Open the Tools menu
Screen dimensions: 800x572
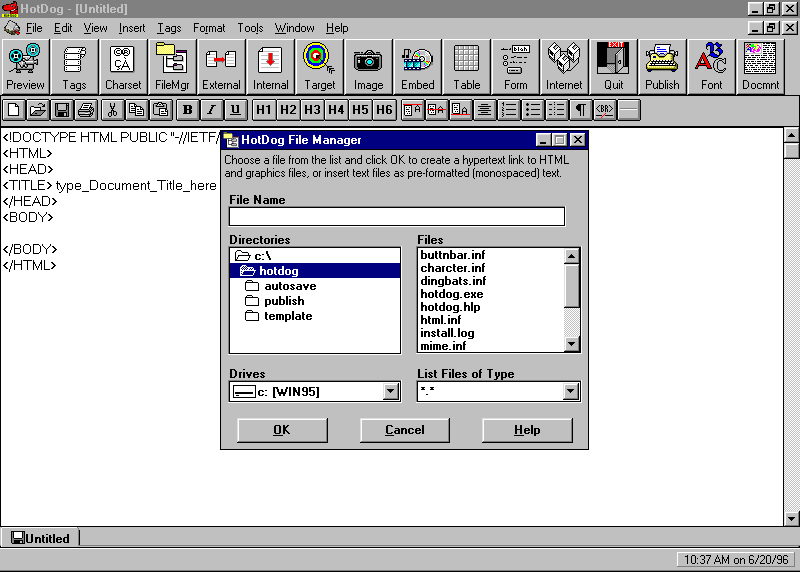pos(250,28)
